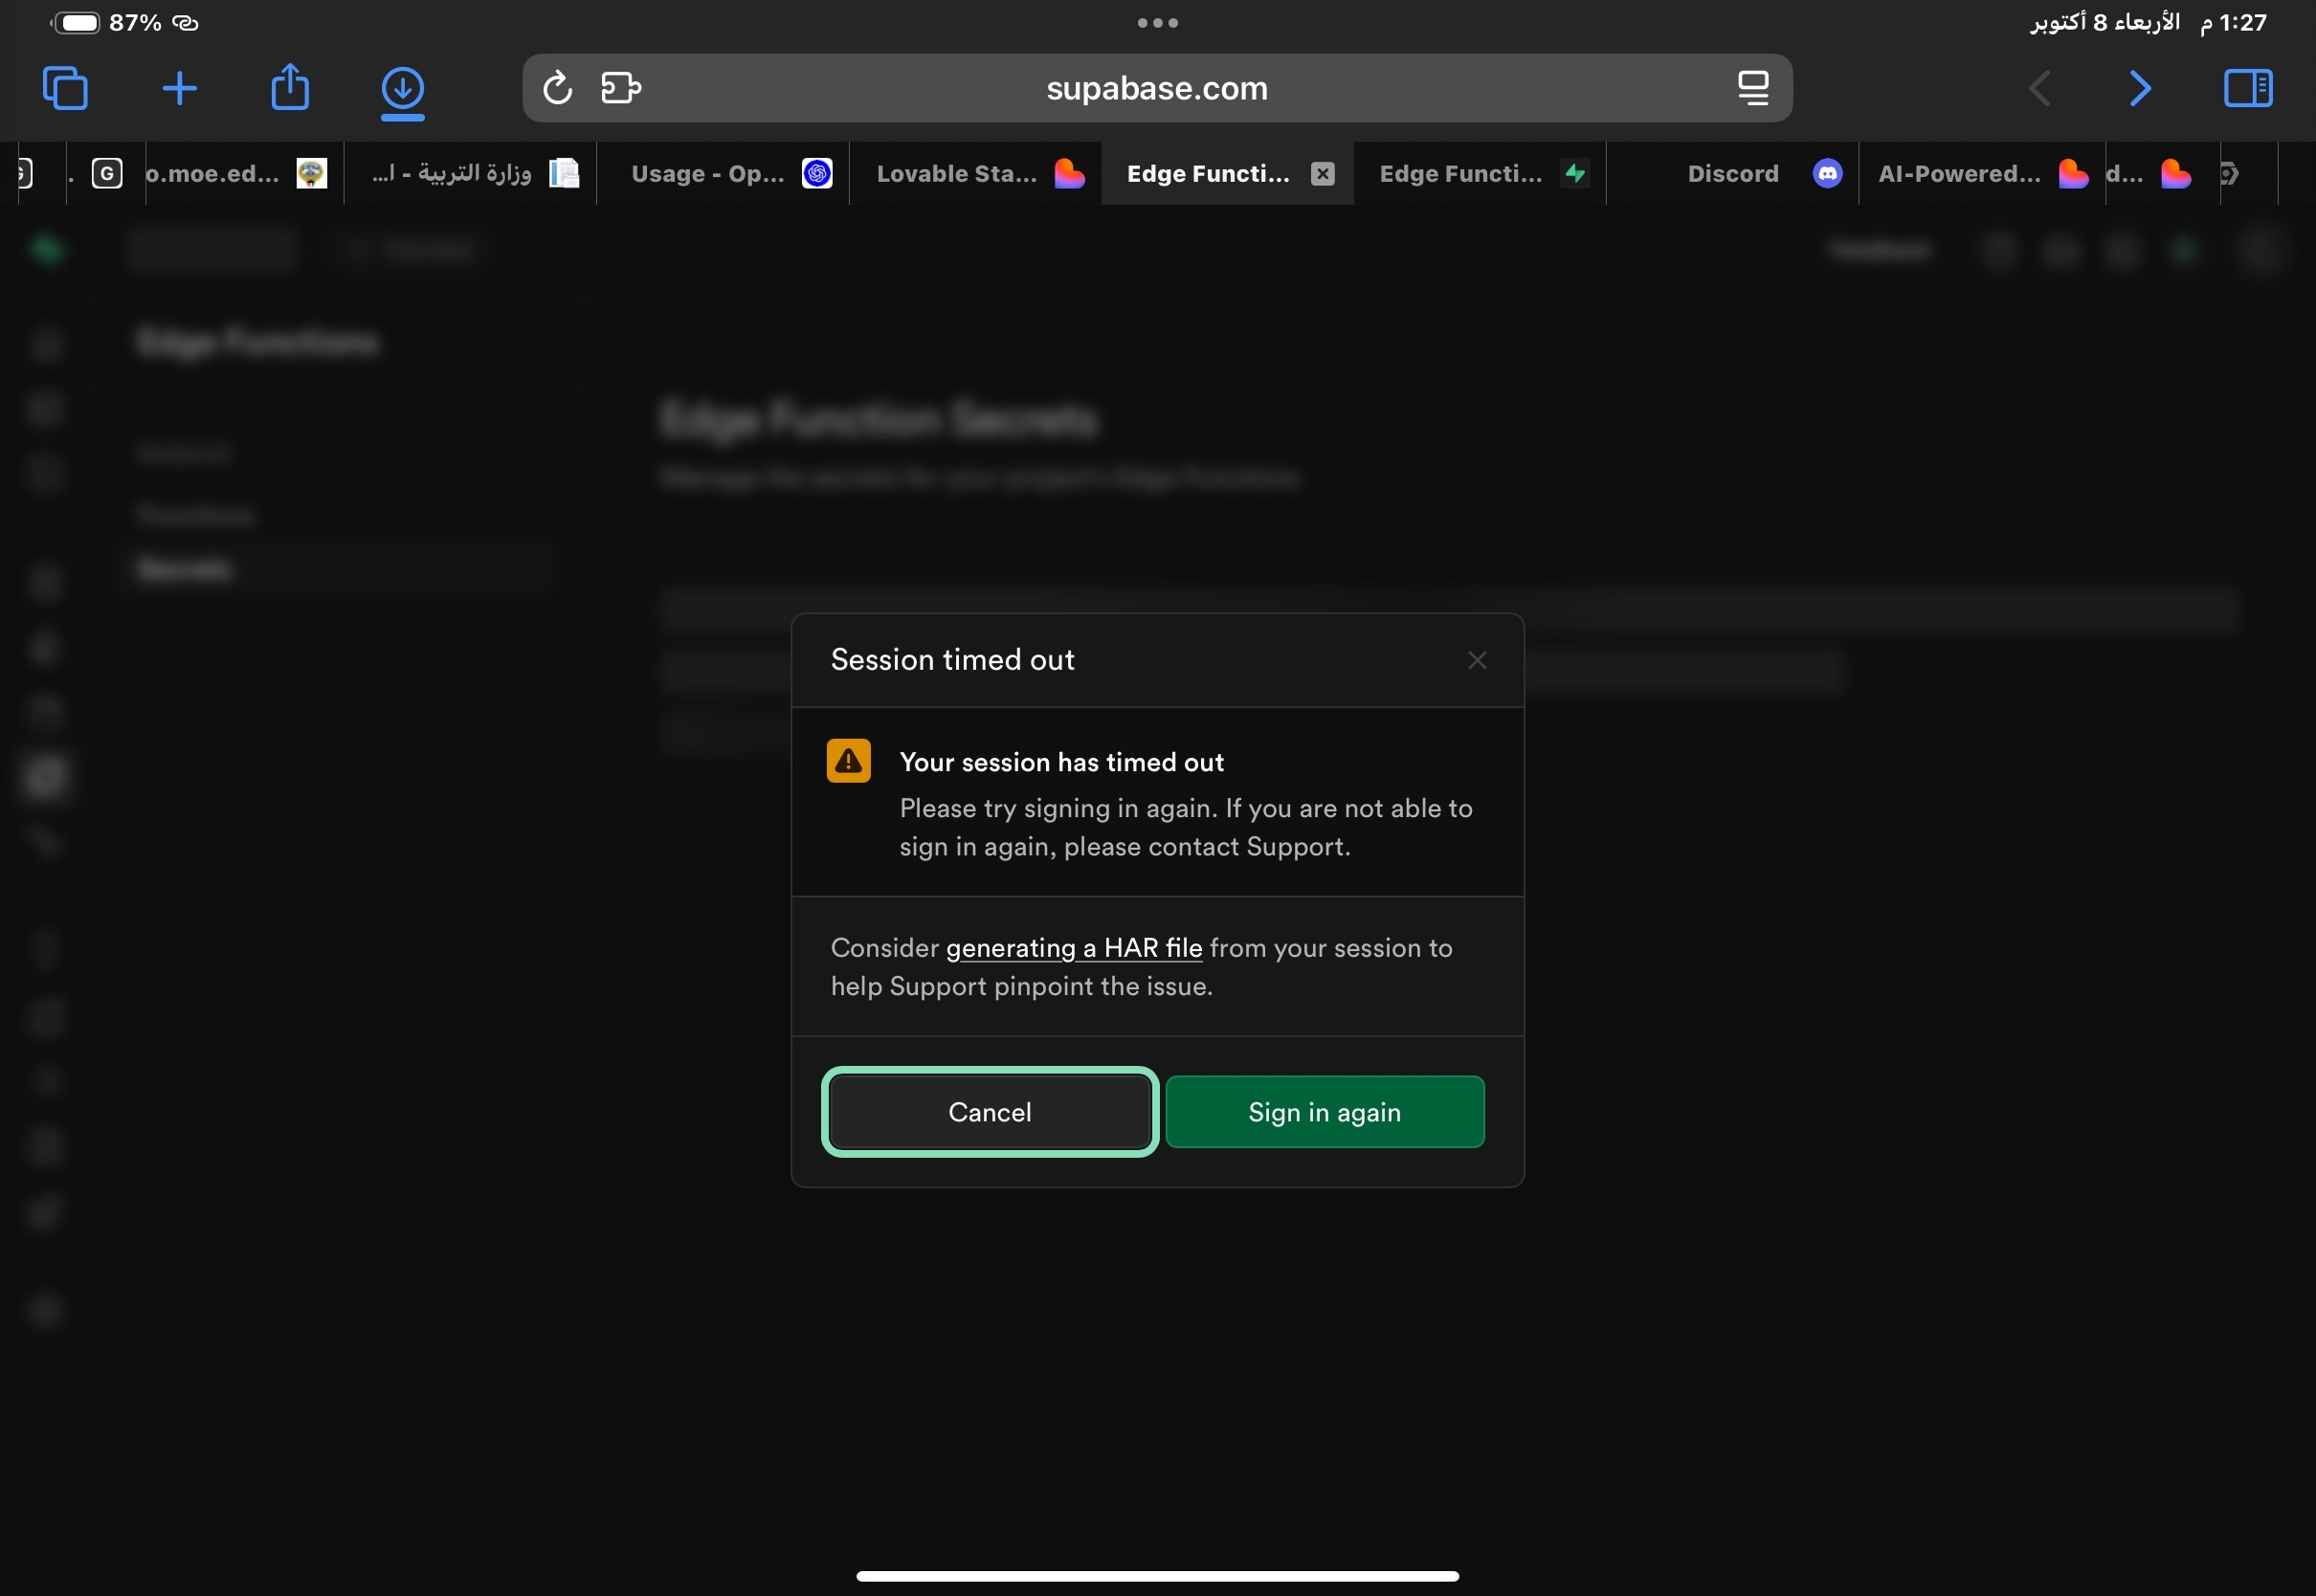
Task: Open the reader view icon in address bar
Action: 1752,88
